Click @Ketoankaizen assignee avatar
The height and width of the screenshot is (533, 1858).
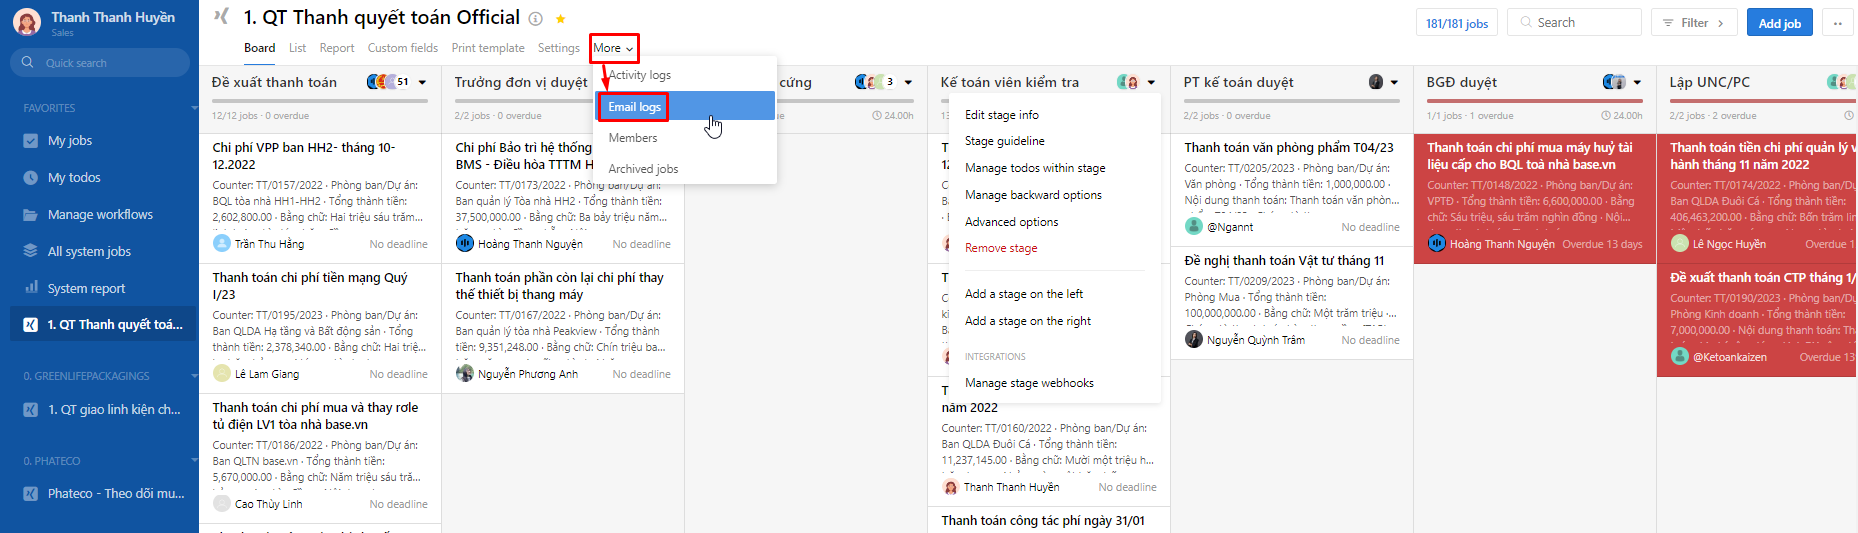tap(1680, 357)
